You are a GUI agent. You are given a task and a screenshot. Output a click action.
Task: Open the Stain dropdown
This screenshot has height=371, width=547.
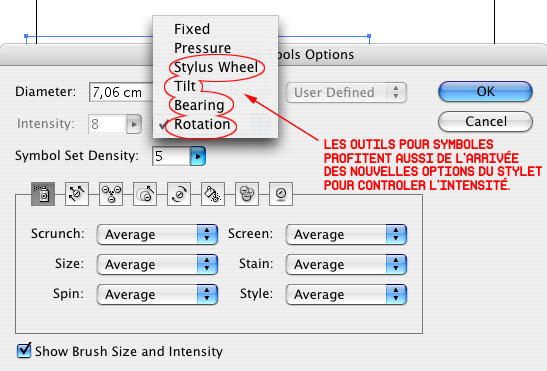click(x=346, y=264)
